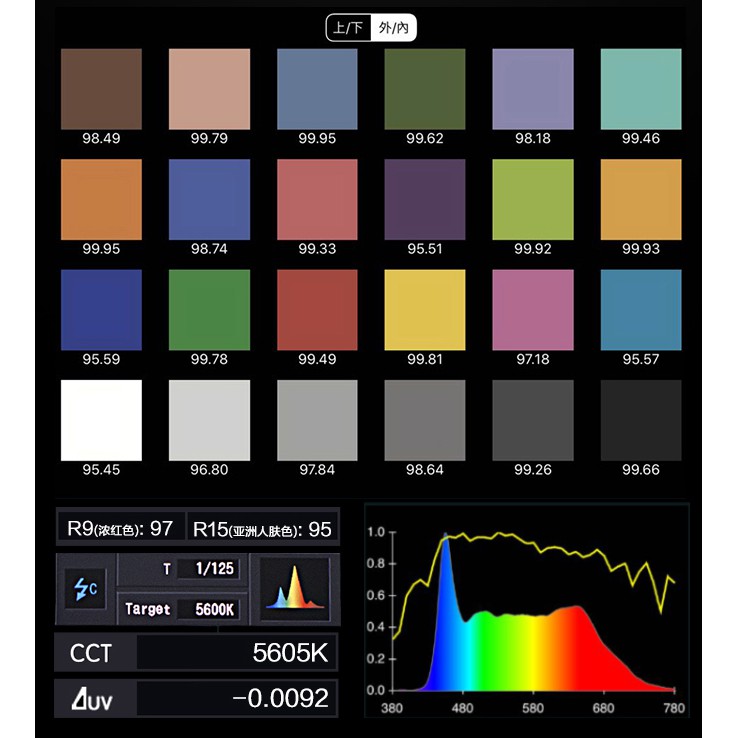Select the R9 deep red value box
Viewport: 738px width, 738px height.
point(121,528)
